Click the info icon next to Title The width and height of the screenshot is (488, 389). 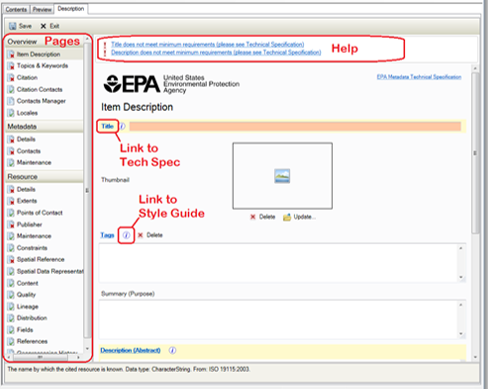(123, 126)
